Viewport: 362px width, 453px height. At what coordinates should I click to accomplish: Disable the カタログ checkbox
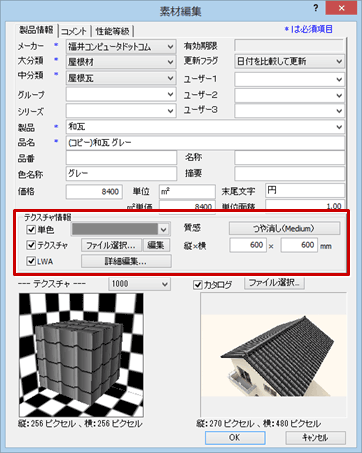198,285
